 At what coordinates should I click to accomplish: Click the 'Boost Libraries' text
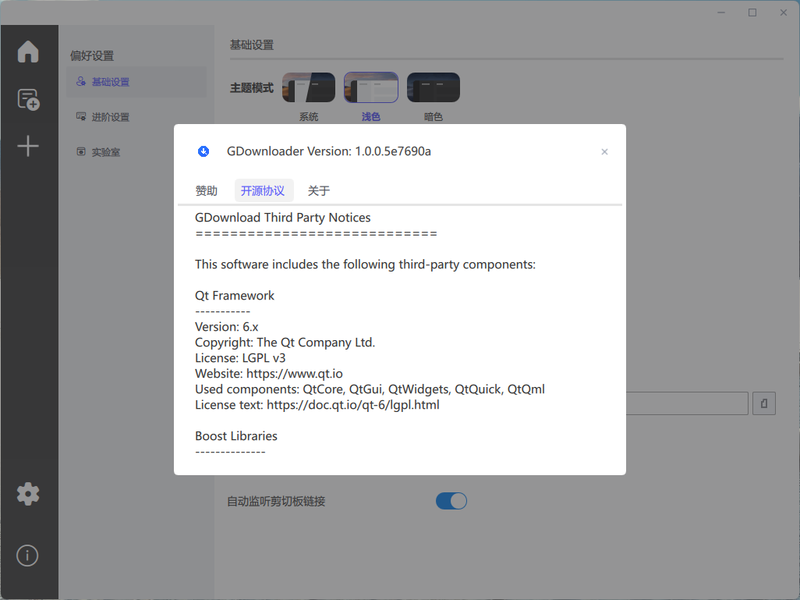point(236,436)
